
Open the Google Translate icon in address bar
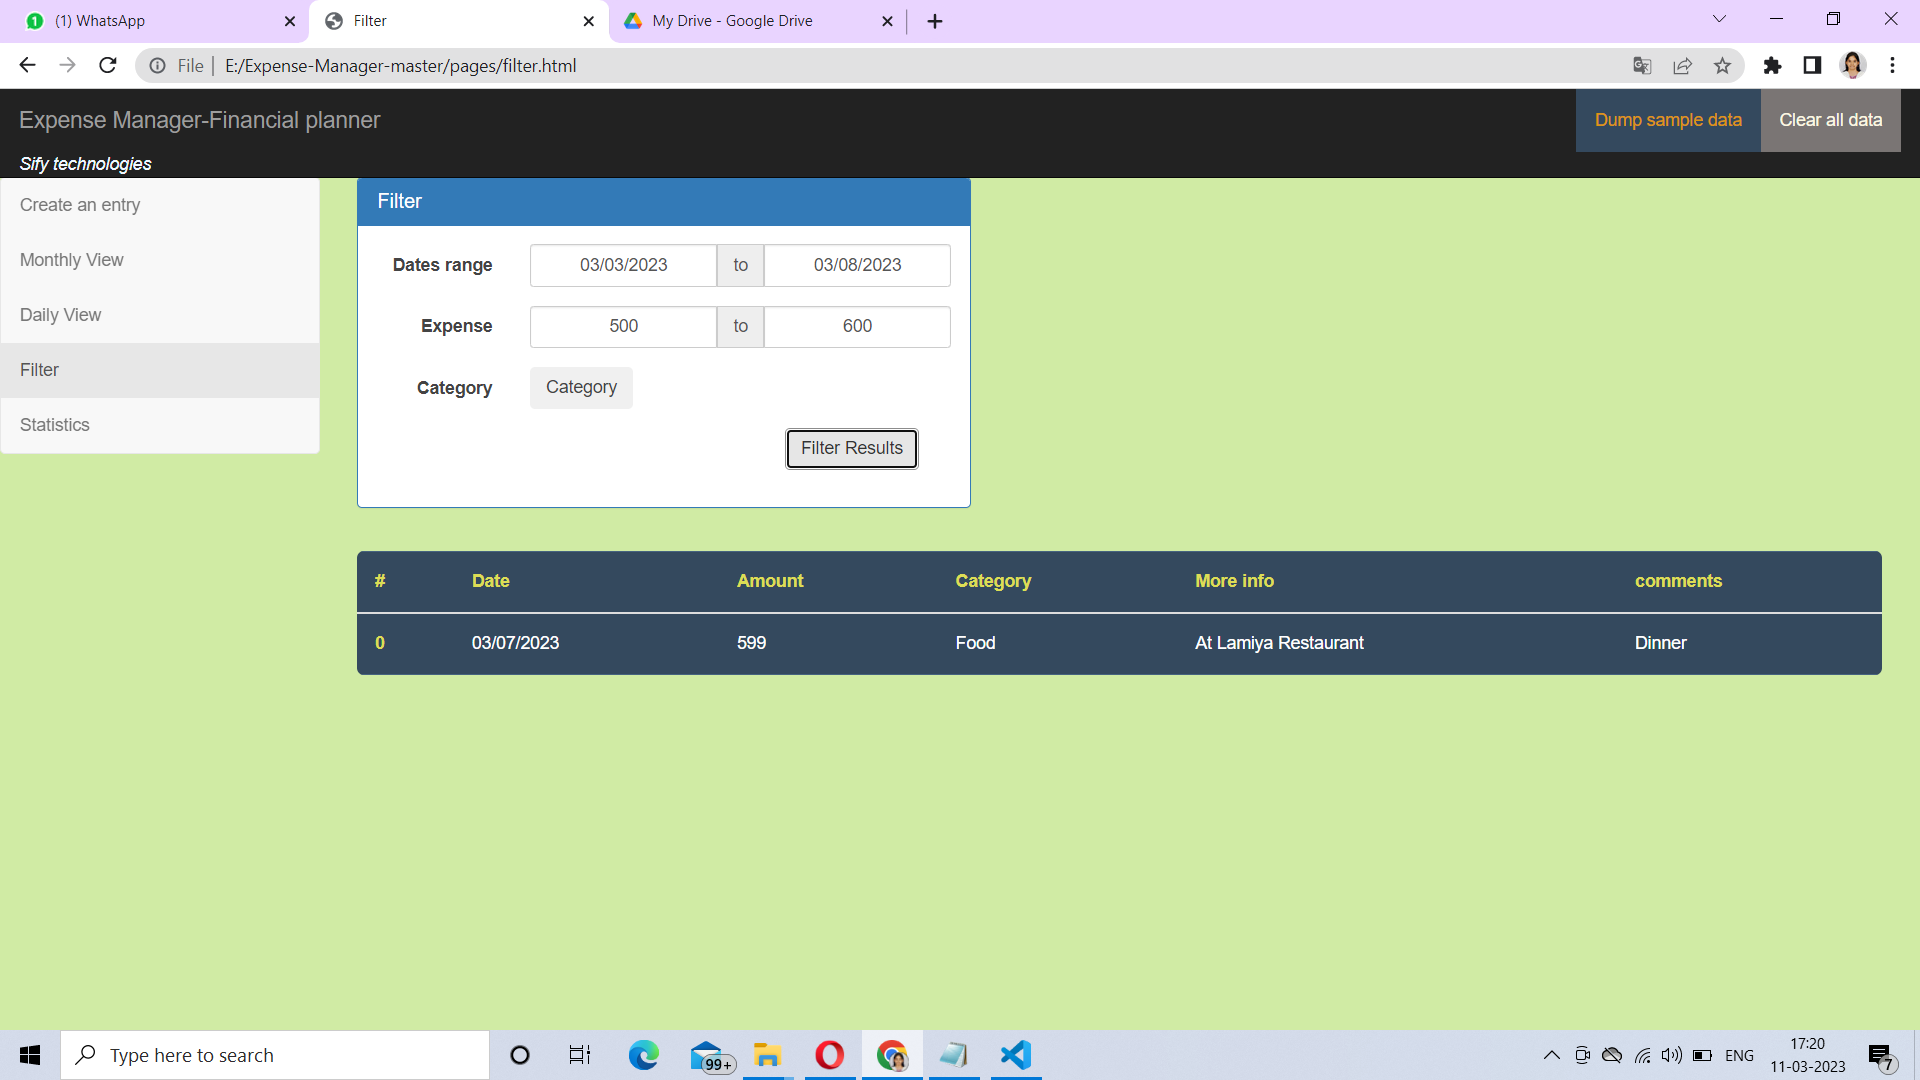(x=1641, y=65)
